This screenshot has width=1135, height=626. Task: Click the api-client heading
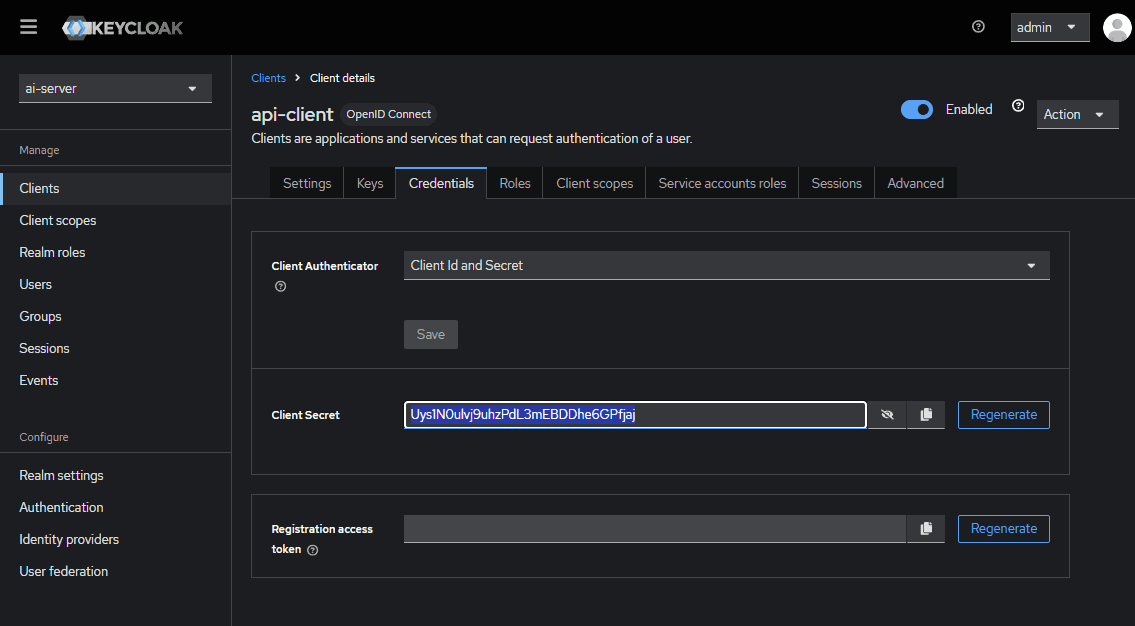click(x=292, y=114)
